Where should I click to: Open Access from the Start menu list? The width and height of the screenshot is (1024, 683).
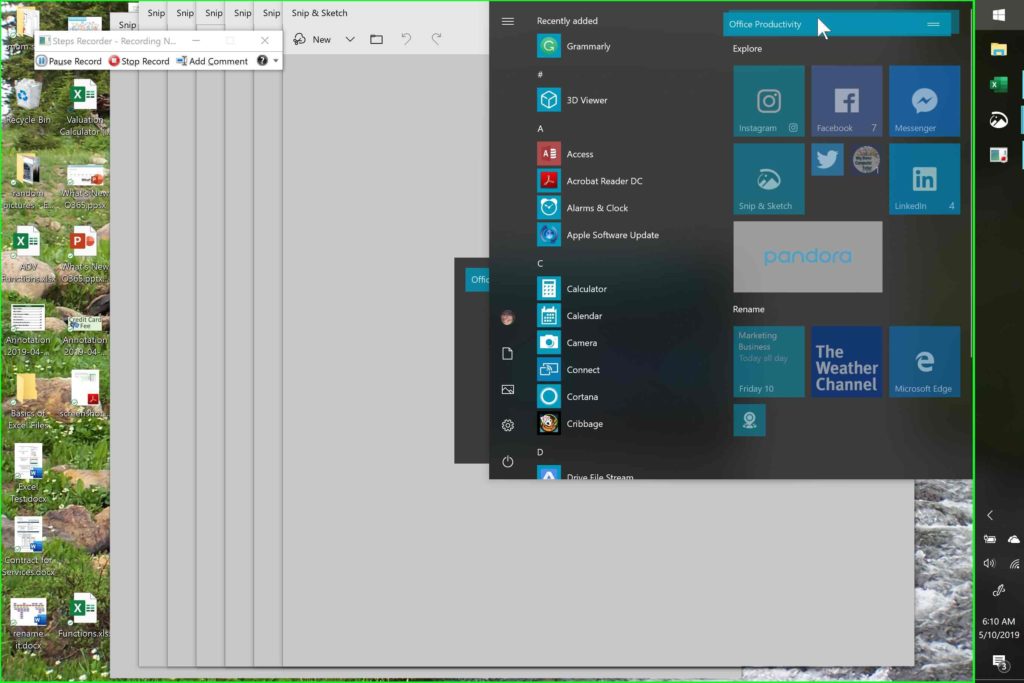click(x=565, y=154)
